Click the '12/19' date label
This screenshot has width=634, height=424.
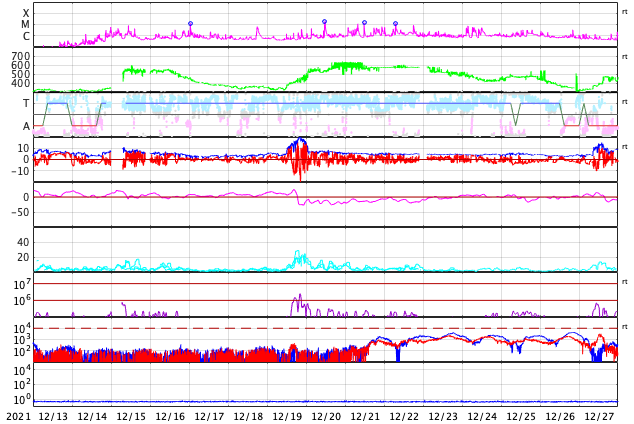point(287,417)
